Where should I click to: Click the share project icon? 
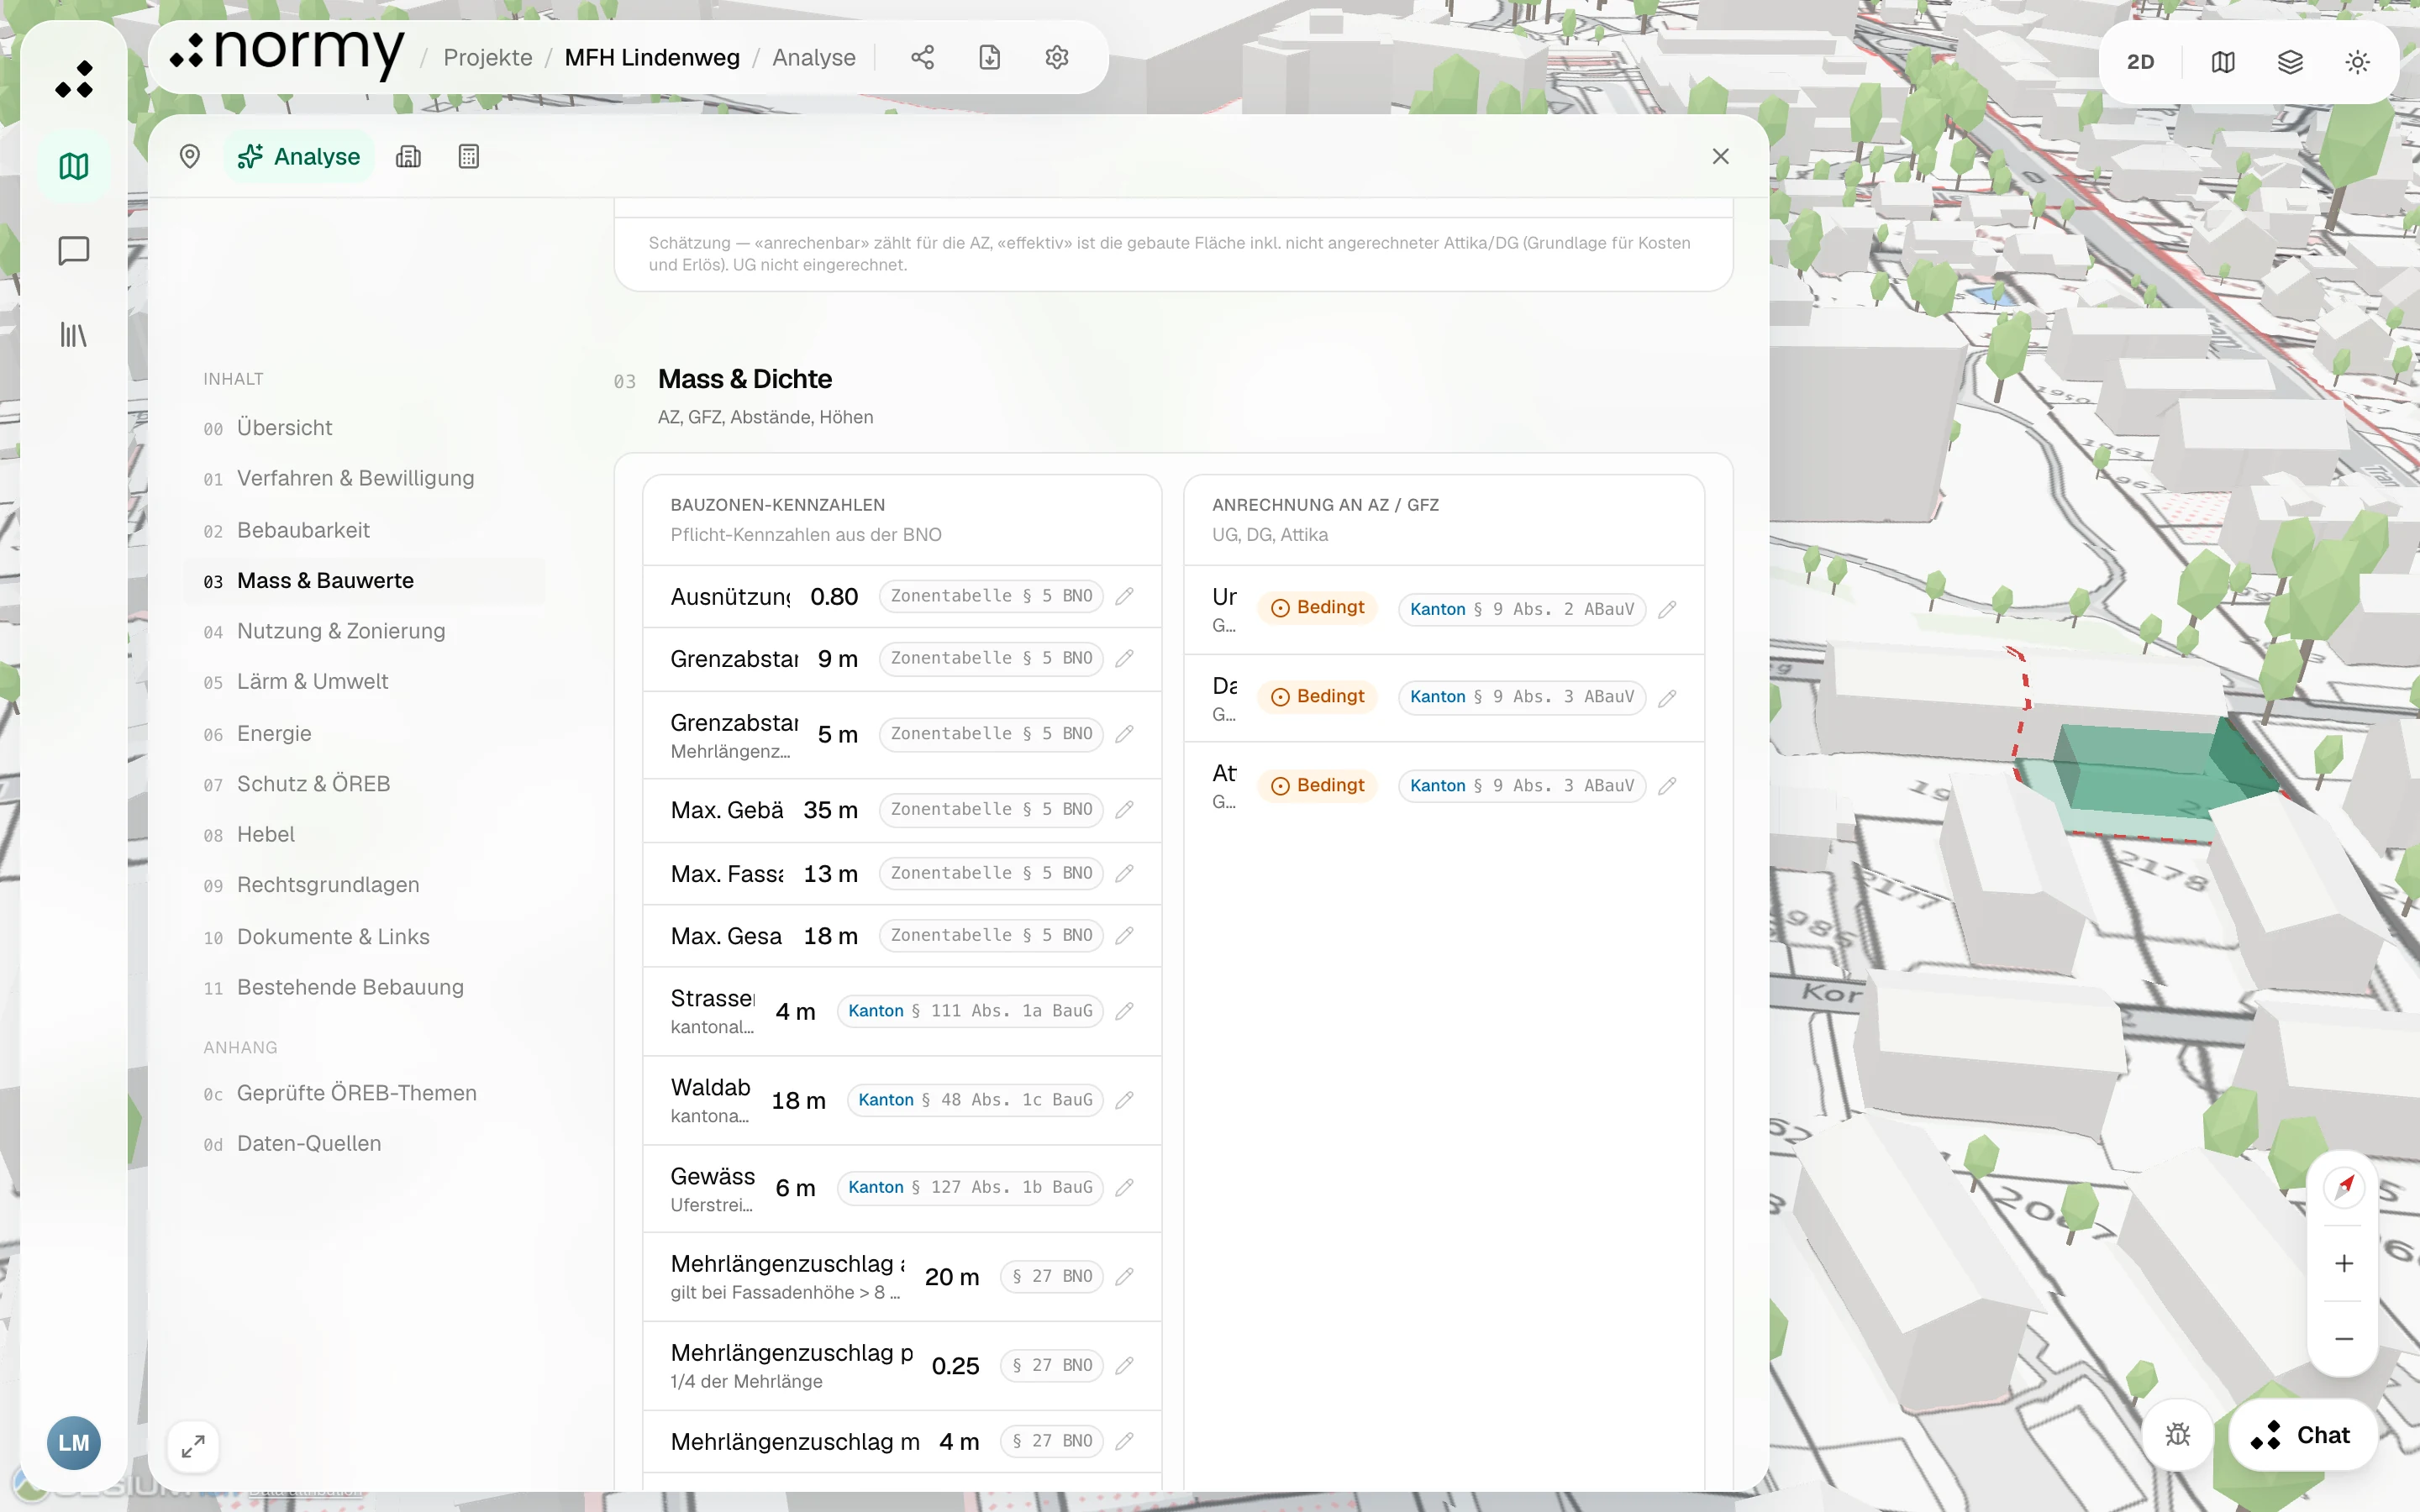[x=922, y=58]
